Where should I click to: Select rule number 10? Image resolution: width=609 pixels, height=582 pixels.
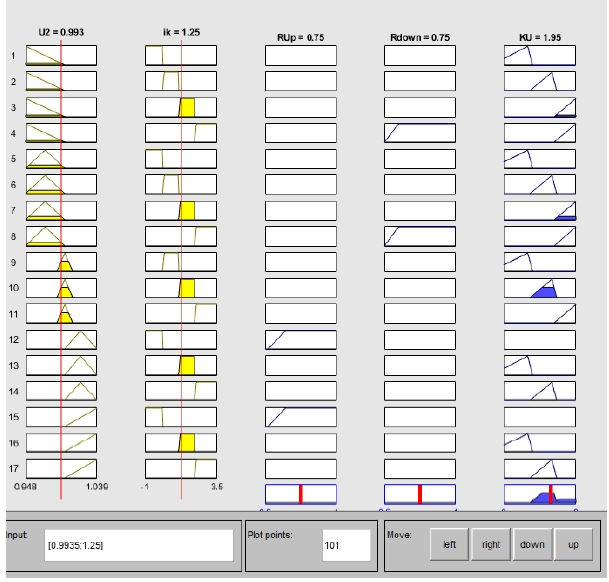[x=13, y=289]
